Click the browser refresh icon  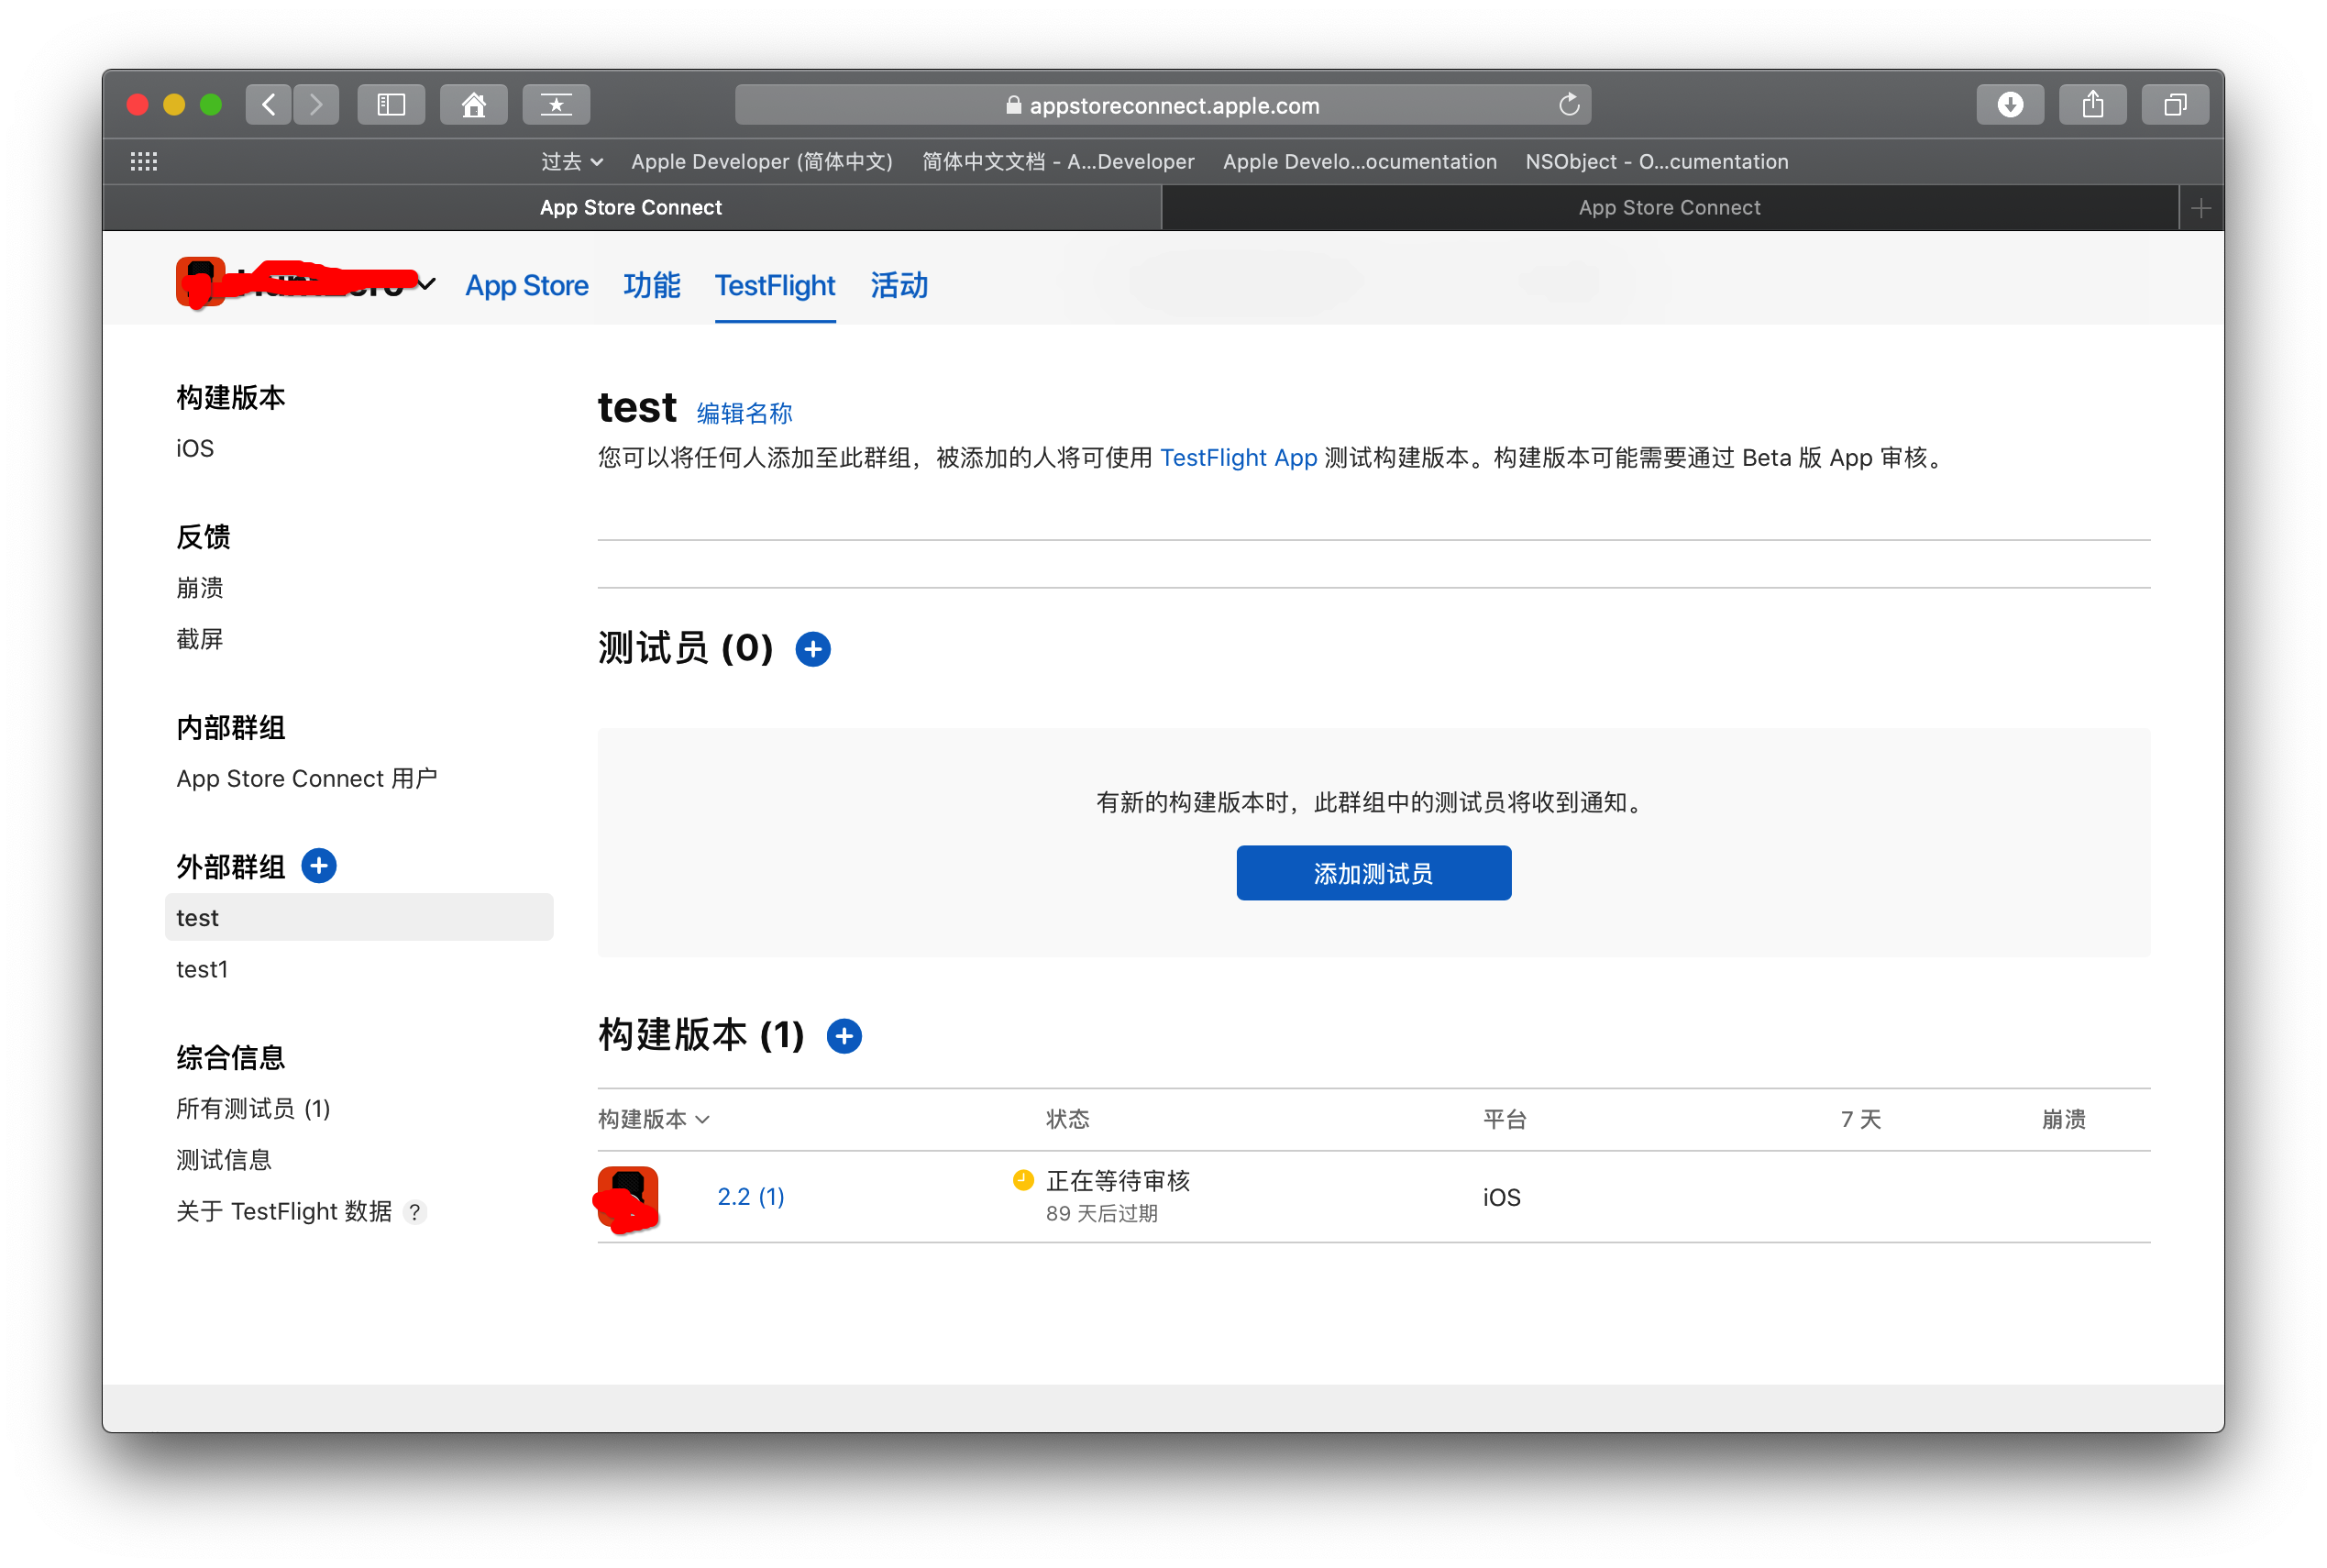pyautogui.click(x=1570, y=105)
